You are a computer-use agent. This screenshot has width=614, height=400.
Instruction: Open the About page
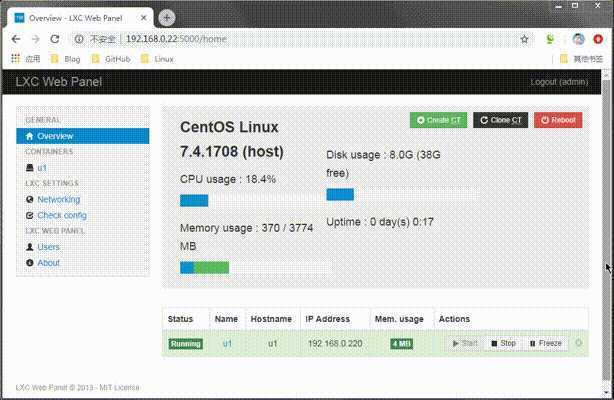click(x=49, y=263)
